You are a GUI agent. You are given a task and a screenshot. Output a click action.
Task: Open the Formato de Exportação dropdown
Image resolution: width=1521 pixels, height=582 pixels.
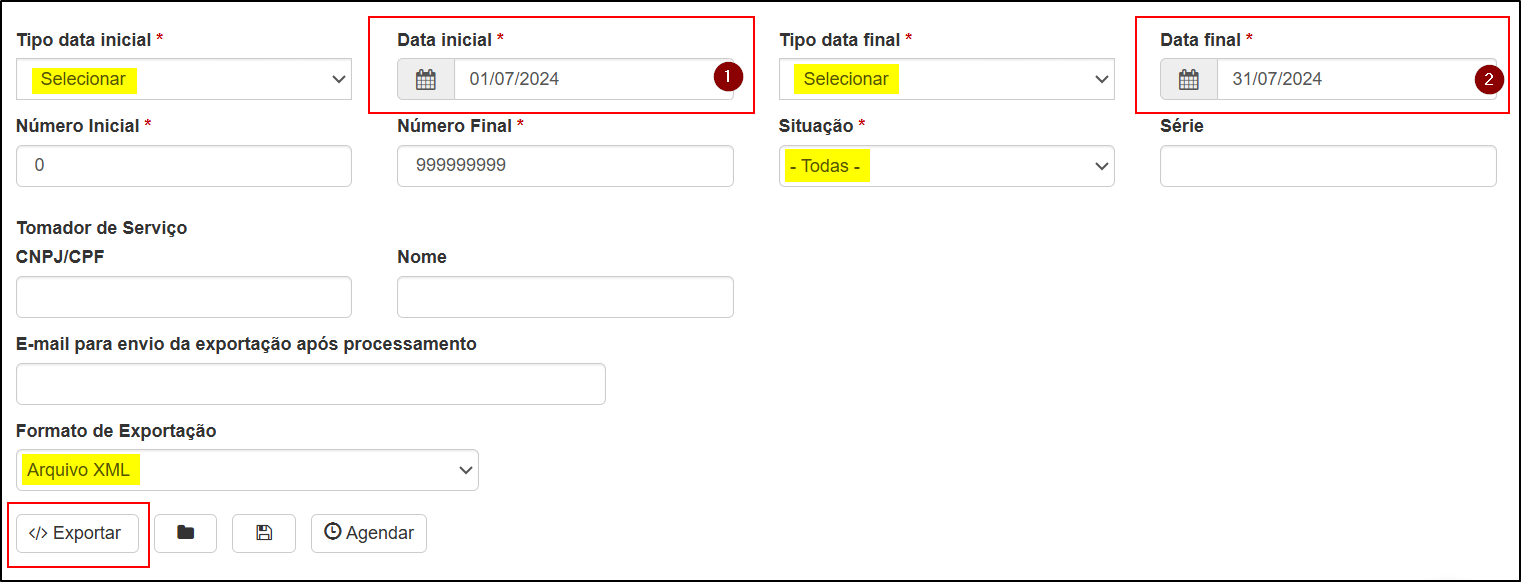tap(247, 470)
